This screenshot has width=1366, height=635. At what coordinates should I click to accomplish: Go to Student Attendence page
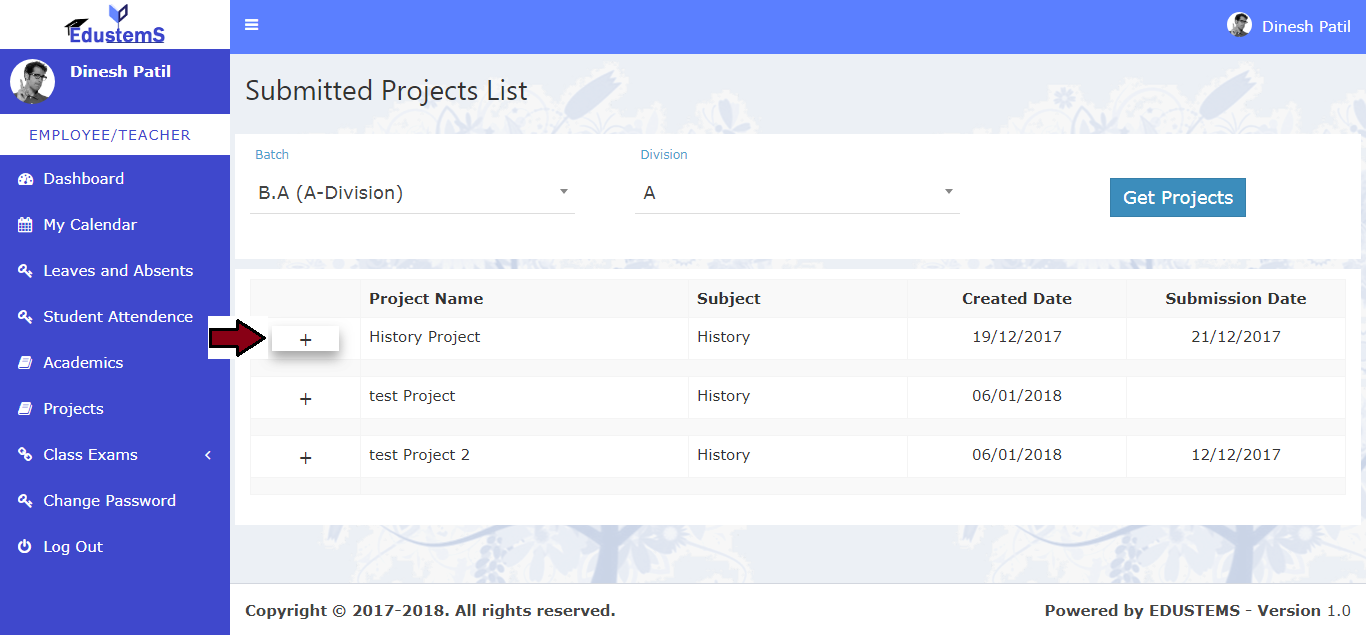coord(118,317)
